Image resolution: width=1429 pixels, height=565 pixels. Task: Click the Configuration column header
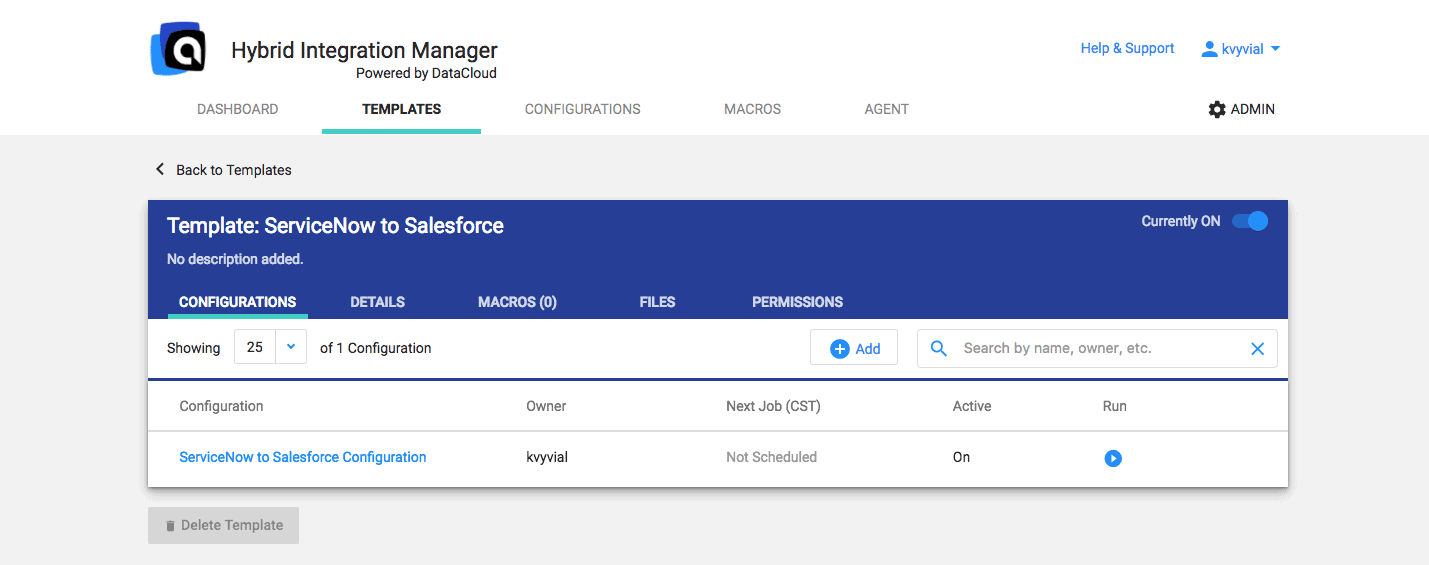pyautogui.click(x=221, y=406)
